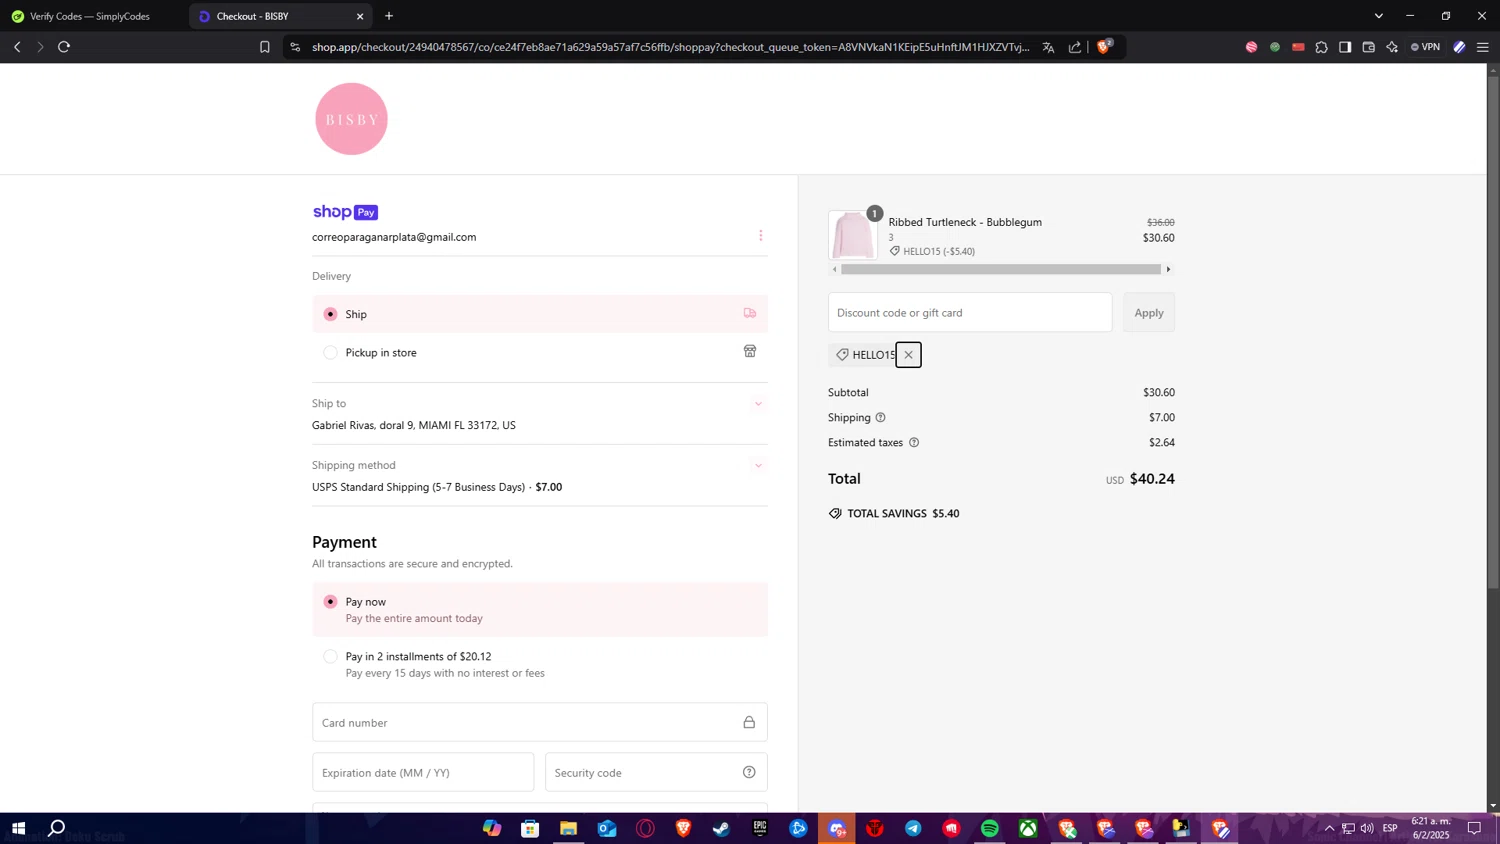Click the browser address bar URL
Image resolution: width=1500 pixels, height=844 pixels.
tap(670, 47)
